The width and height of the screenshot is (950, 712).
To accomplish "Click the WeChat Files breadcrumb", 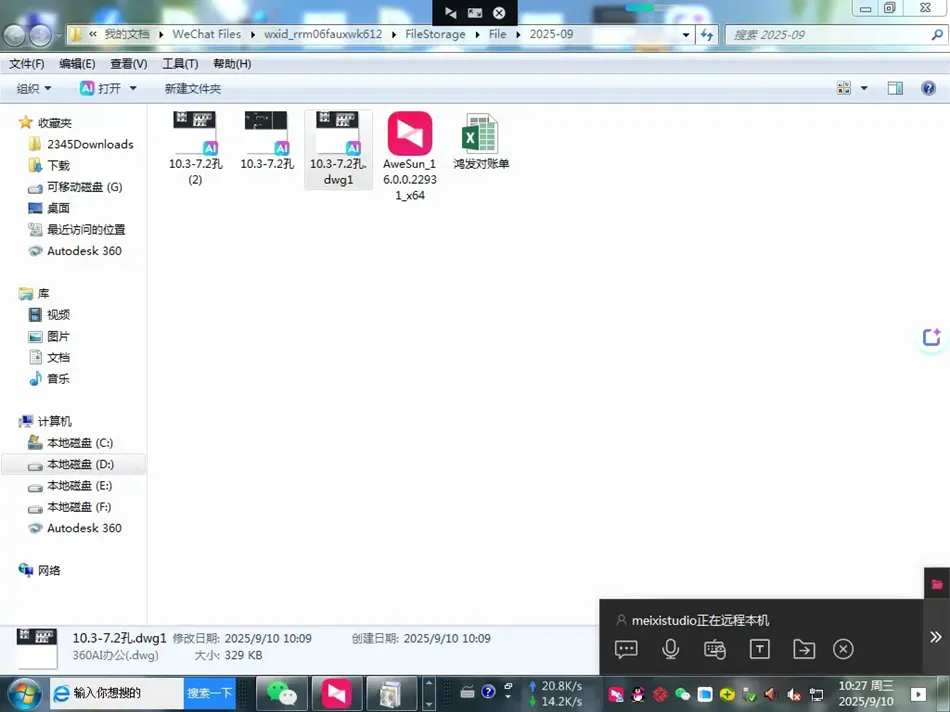I will click(x=207, y=34).
